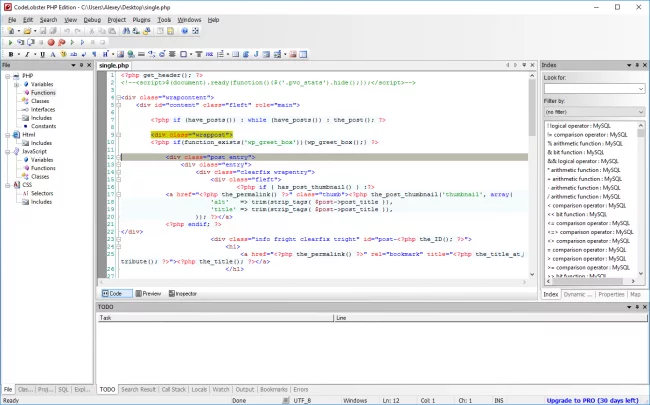This screenshot has height=405, width=650.
Task: Click the Open folder toolbar icon
Action: 27,31
